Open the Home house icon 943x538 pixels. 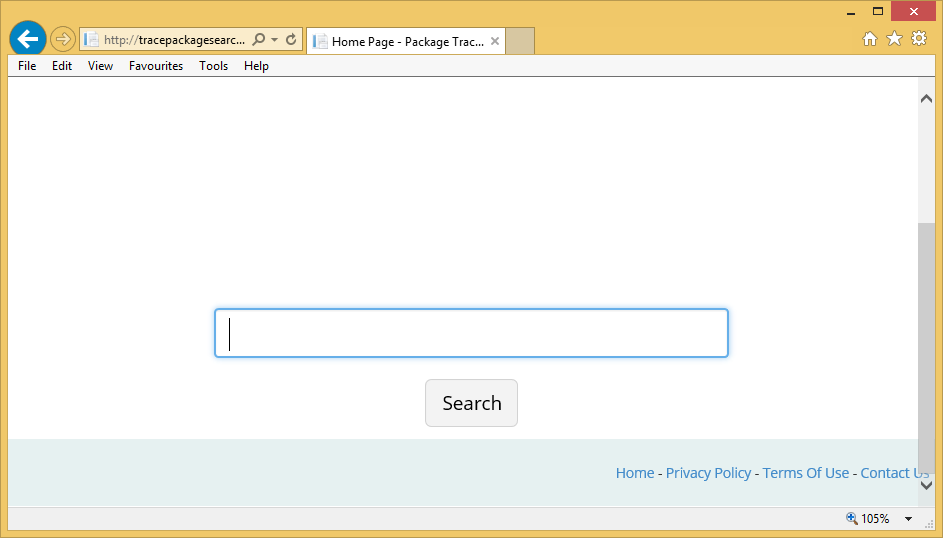point(870,39)
